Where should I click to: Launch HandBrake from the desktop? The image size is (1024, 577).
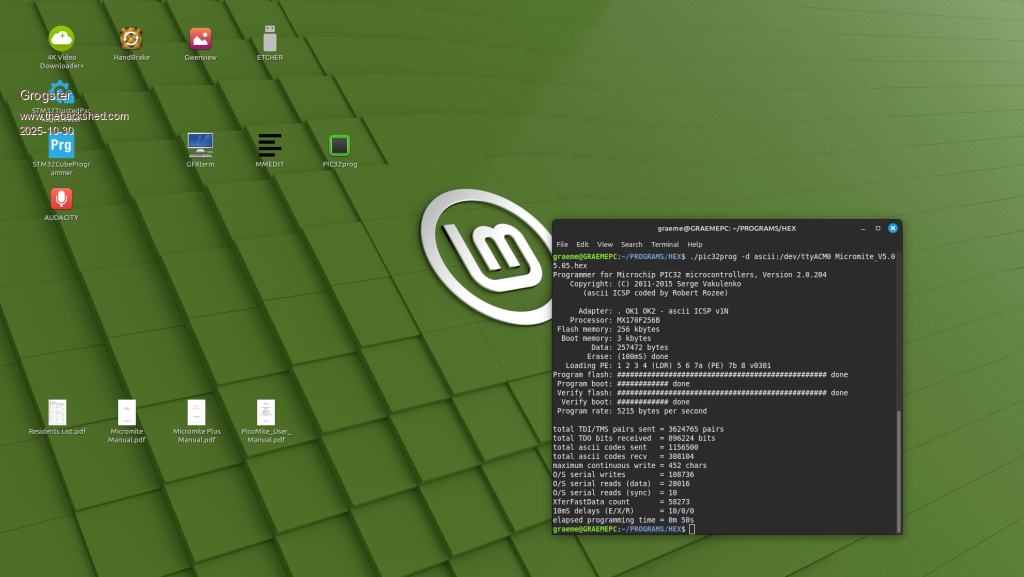click(131, 39)
